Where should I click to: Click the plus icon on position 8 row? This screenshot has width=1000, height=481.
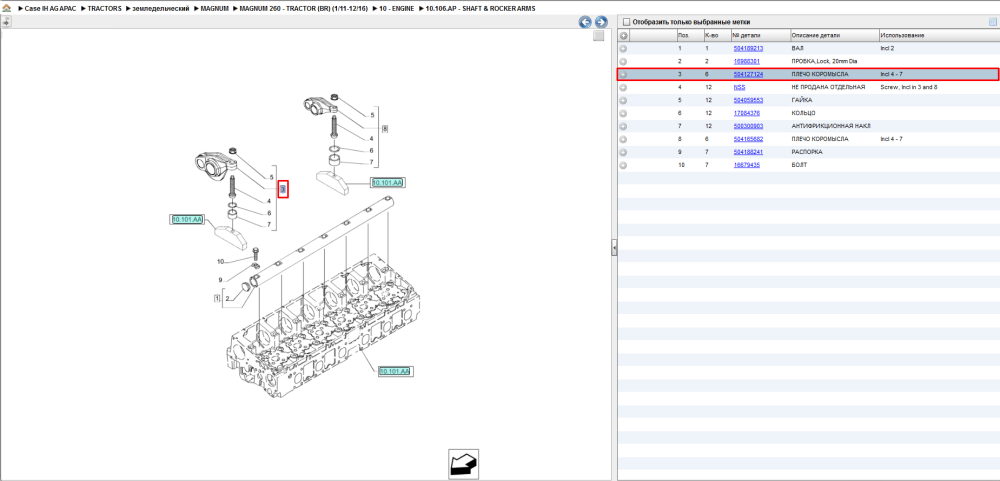(623, 139)
